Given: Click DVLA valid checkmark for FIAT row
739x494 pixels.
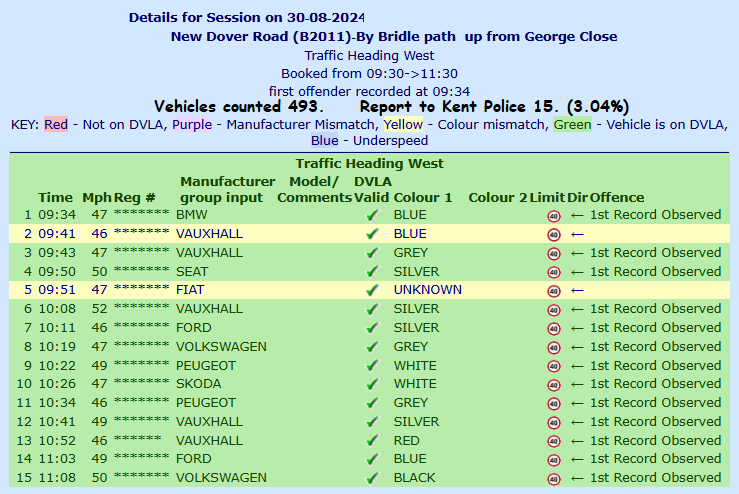Looking at the screenshot, I should 372,290.
